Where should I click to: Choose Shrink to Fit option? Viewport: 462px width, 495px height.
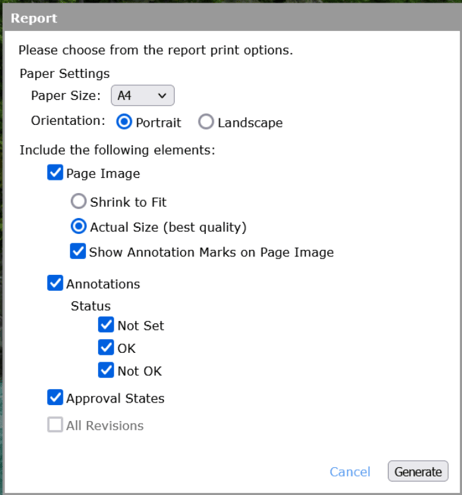click(x=79, y=201)
